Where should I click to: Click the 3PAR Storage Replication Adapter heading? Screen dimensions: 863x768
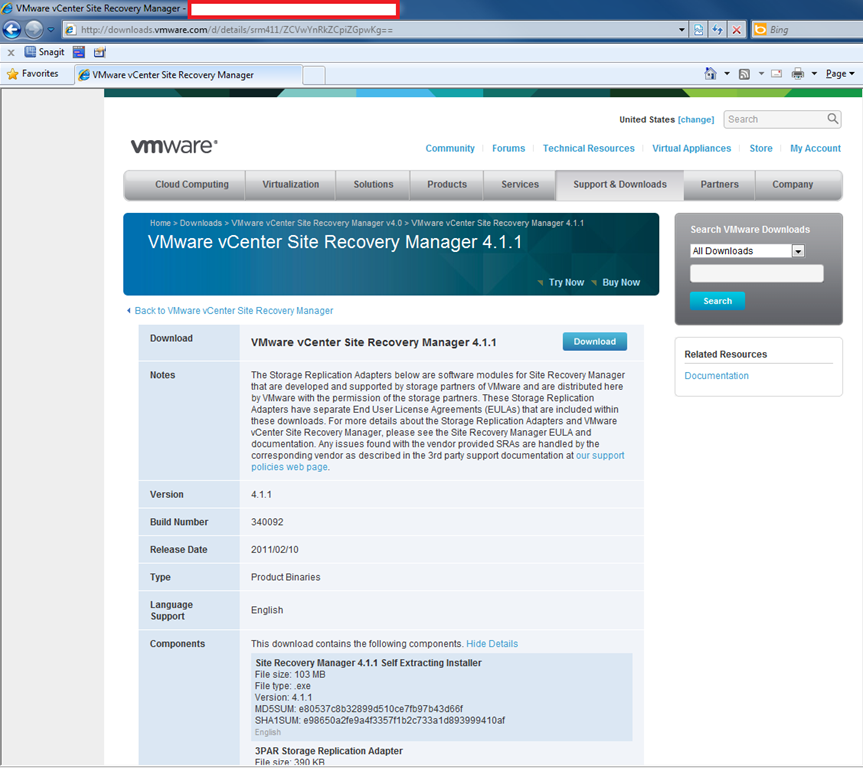pos(329,751)
